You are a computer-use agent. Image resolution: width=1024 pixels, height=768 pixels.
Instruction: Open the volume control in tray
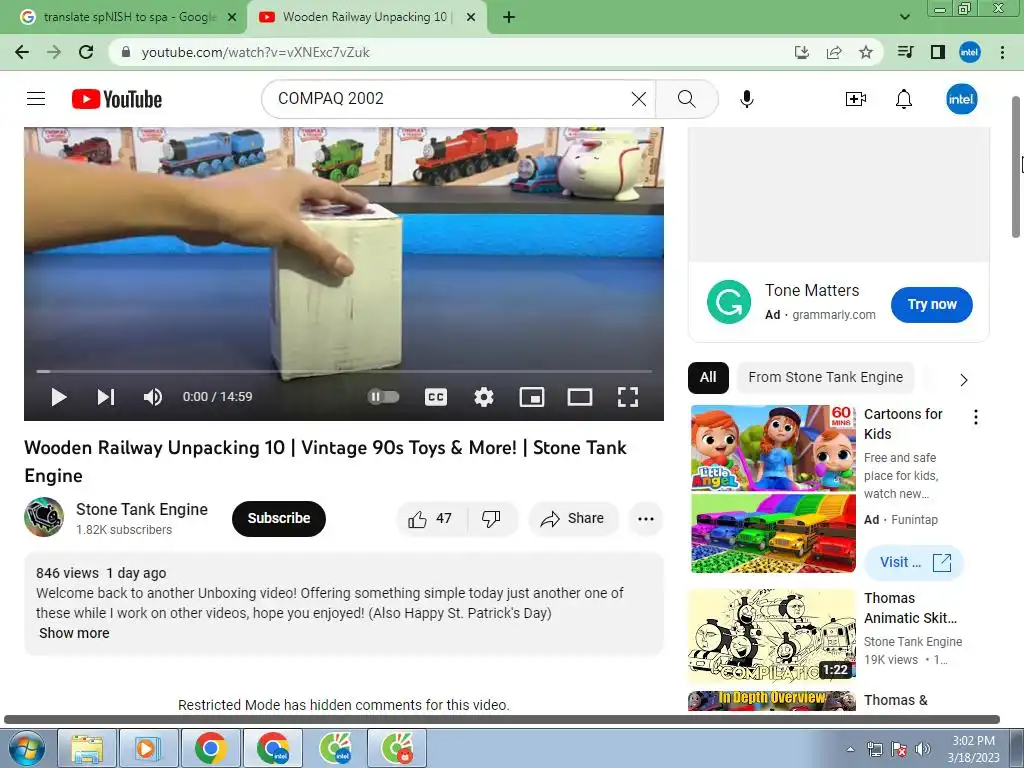[922, 749]
